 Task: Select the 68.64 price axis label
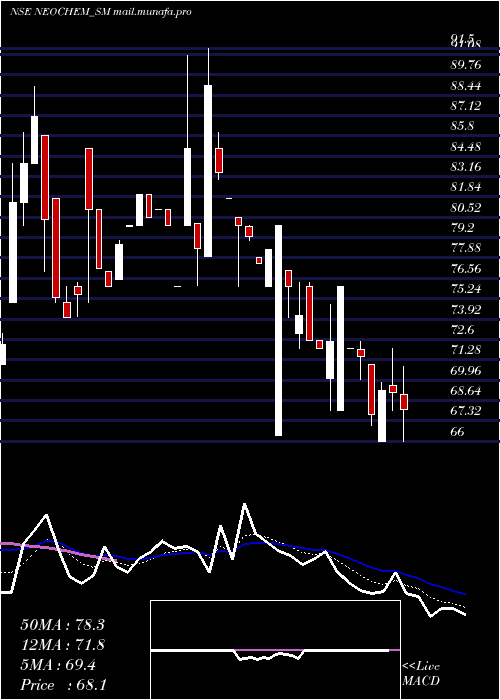click(466, 391)
